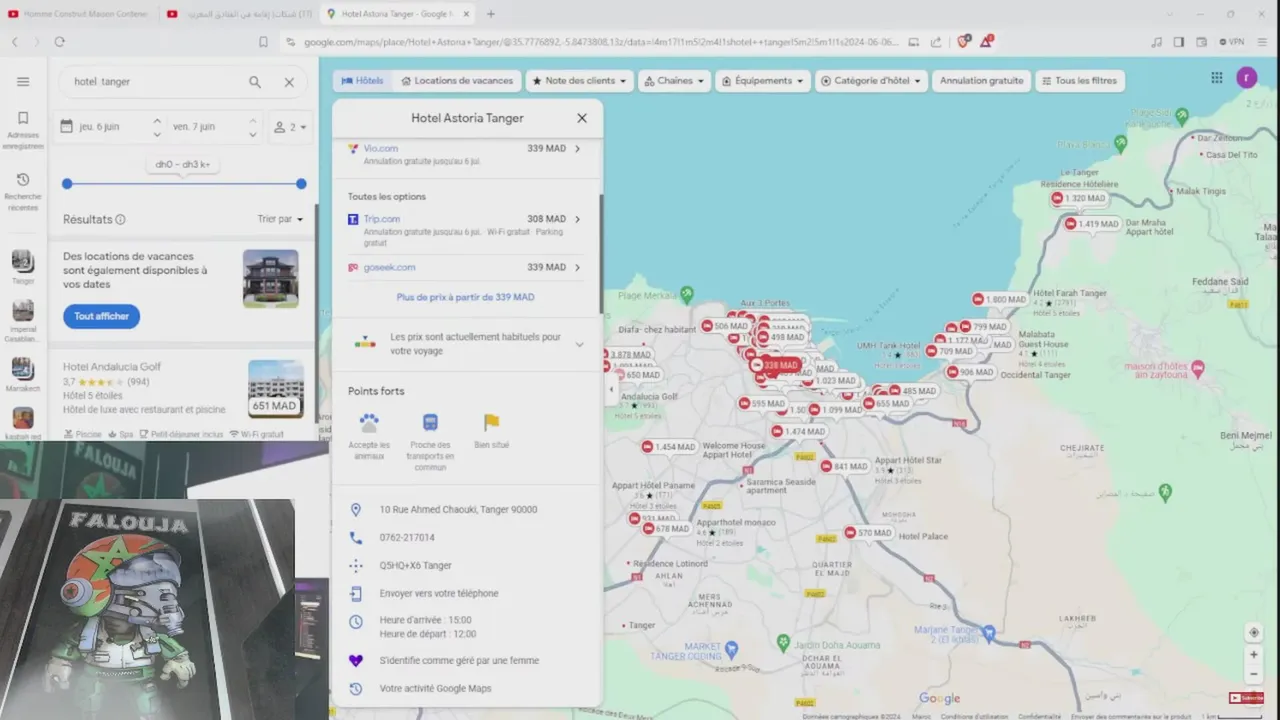This screenshot has width=1280, height=720.
Task: Click the 1.454 MAD map price marker
Action: click(668, 447)
